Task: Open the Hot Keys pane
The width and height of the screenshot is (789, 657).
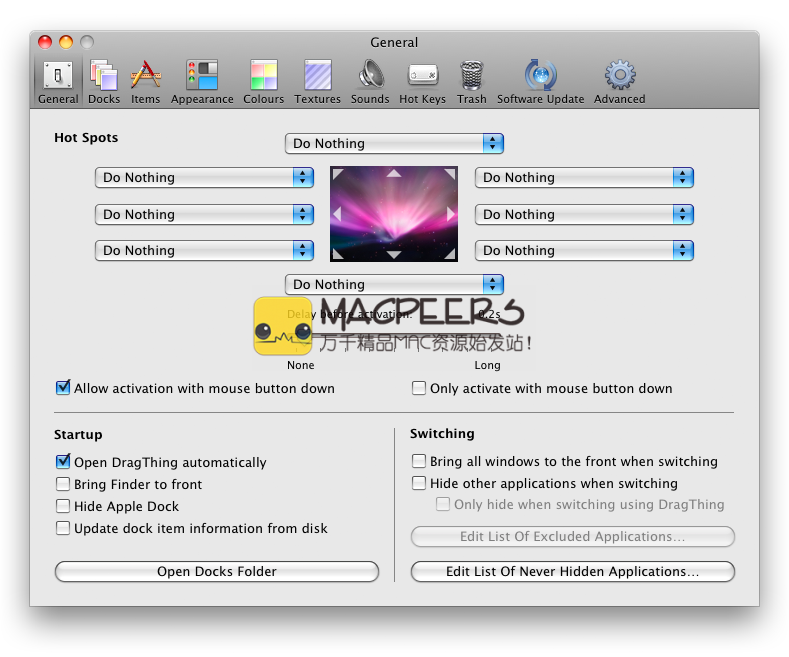Action: 422,82
